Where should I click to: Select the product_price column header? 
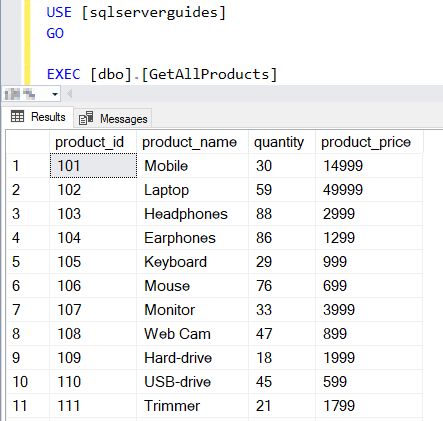tap(369, 142)
